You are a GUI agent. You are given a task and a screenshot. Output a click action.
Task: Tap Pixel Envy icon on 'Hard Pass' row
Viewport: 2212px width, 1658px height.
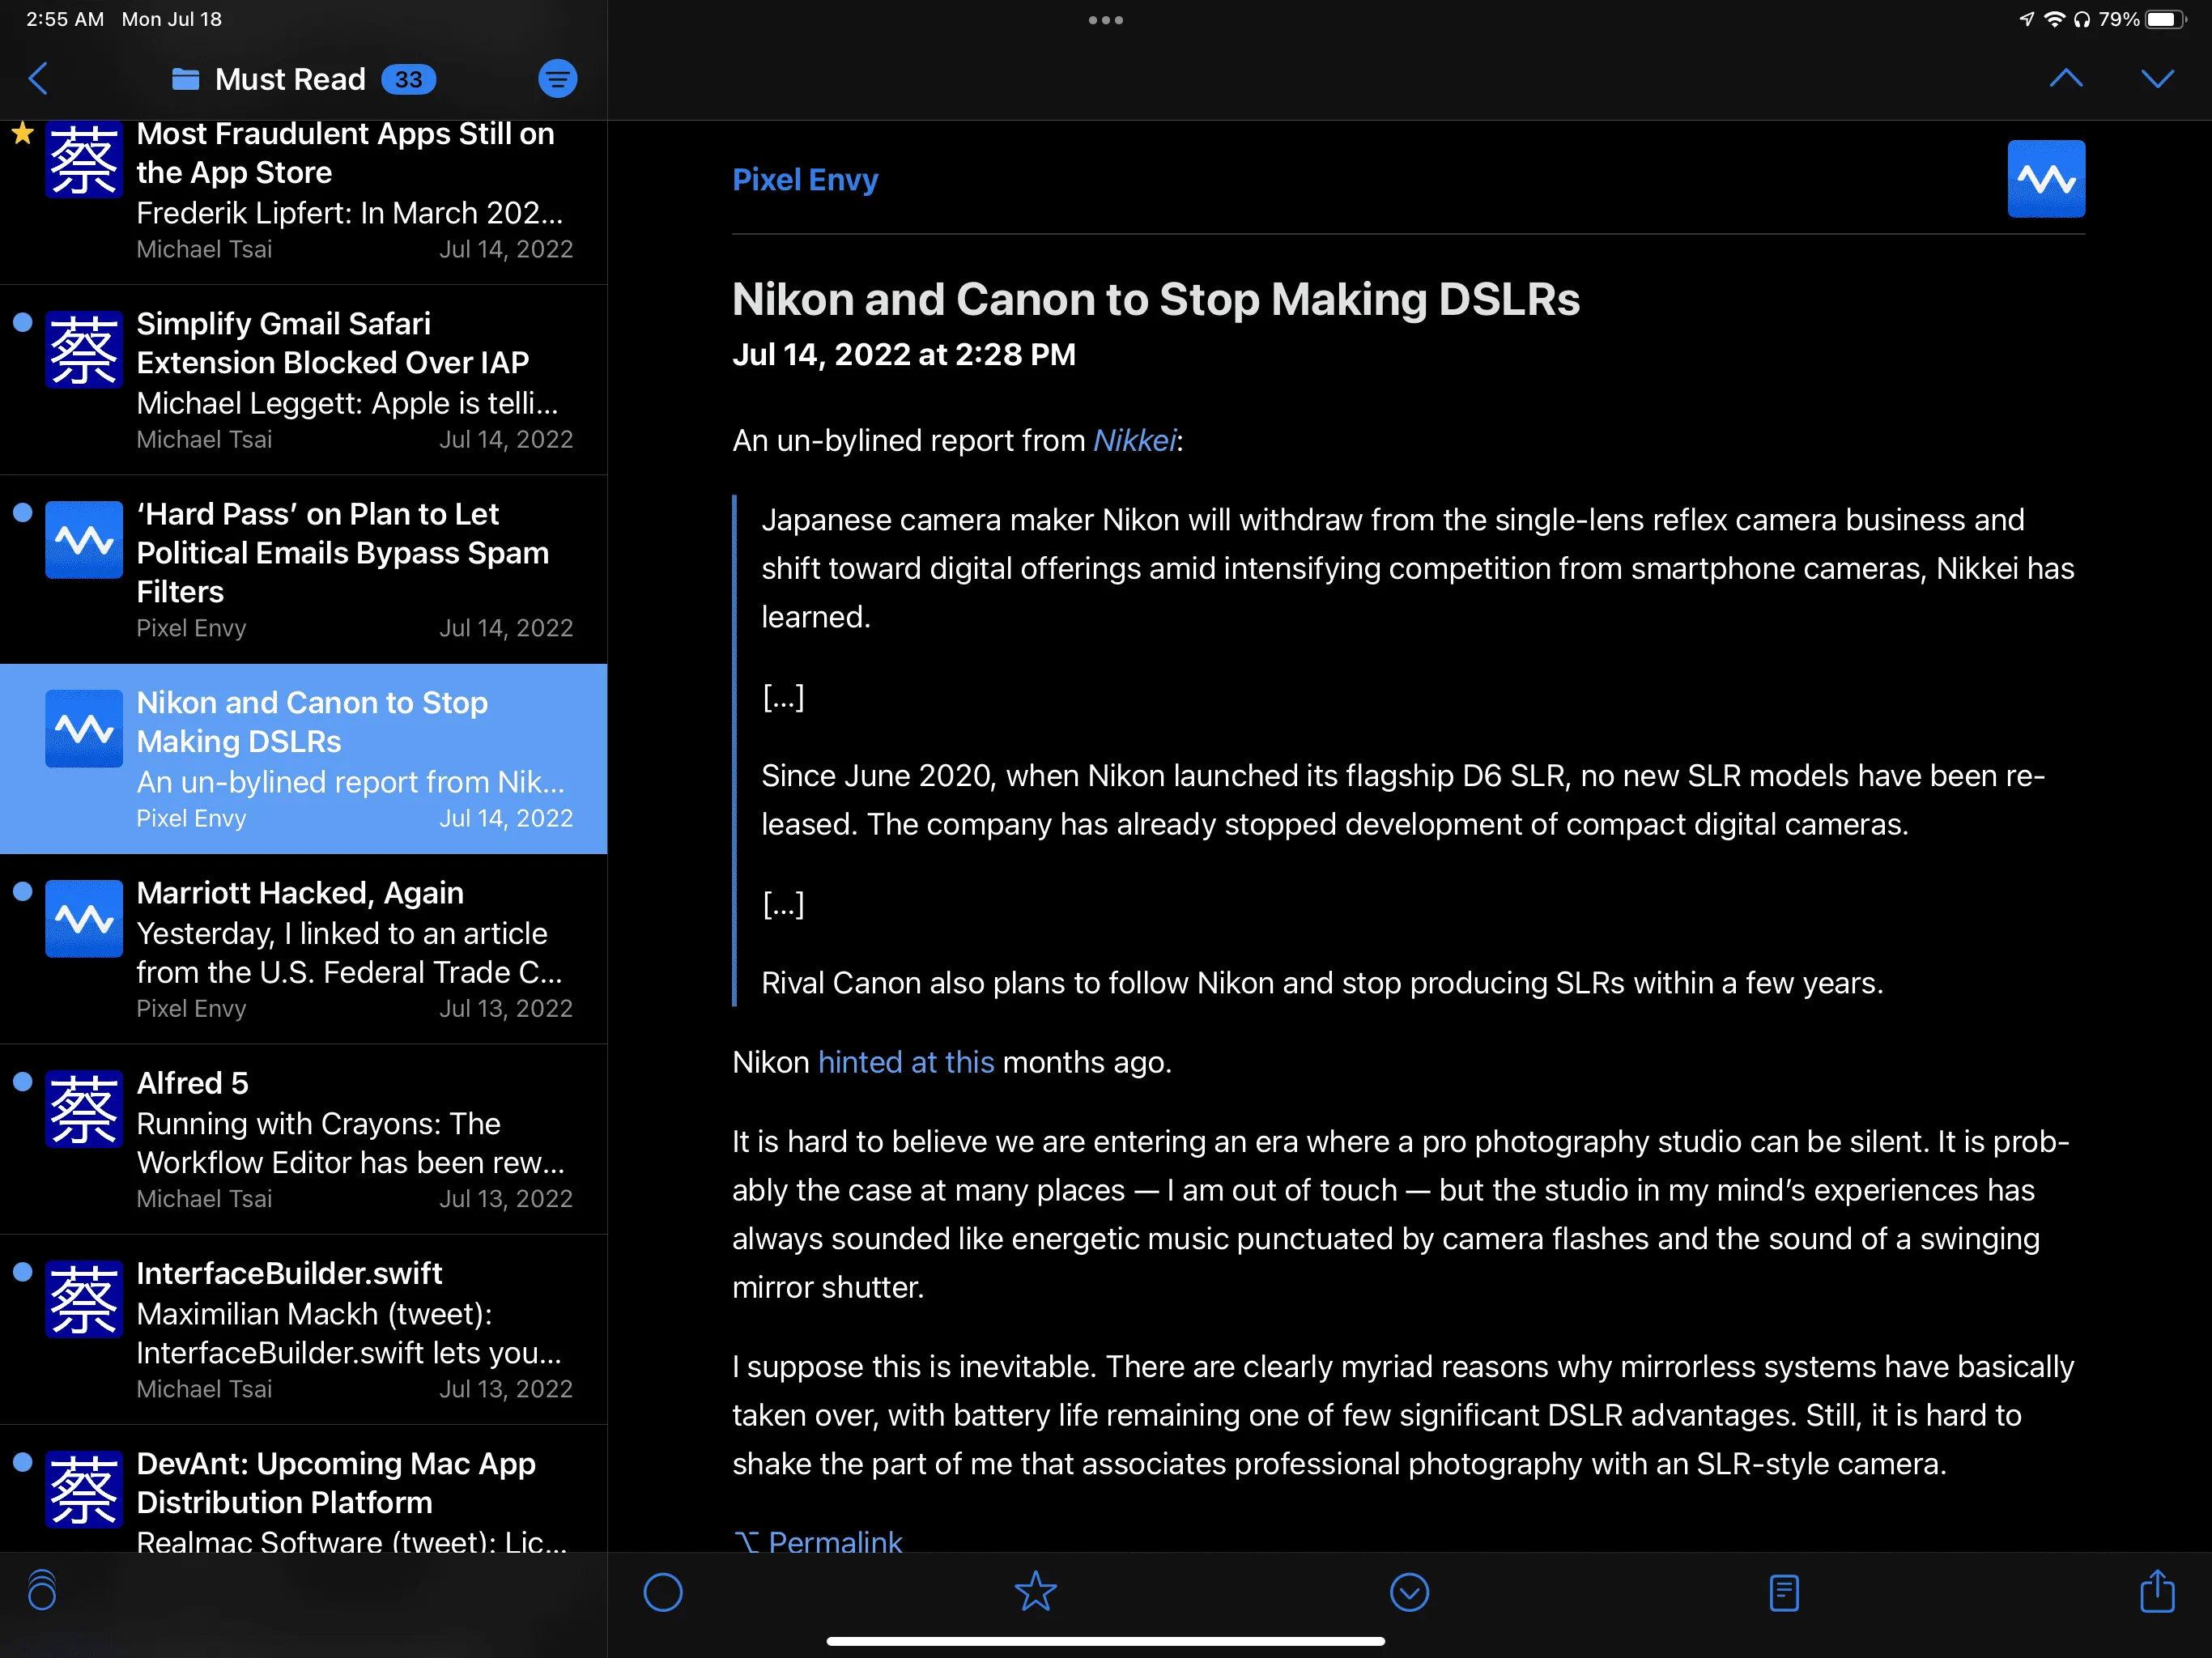click(84, 540)
